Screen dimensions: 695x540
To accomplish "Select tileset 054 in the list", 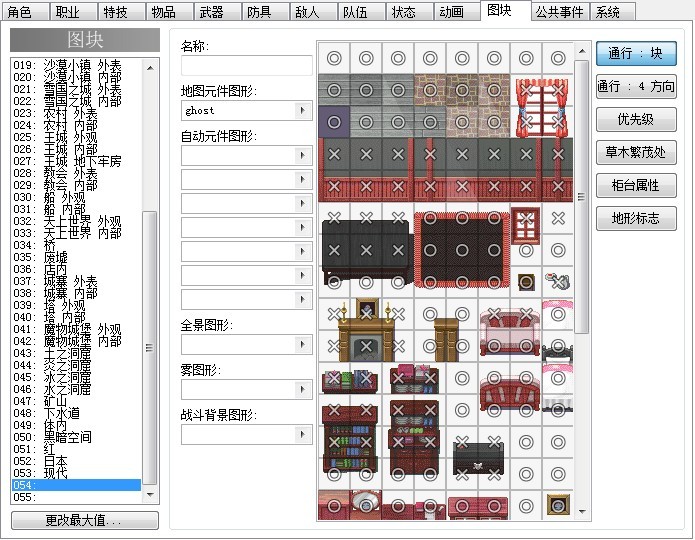I will coord(76,485).
